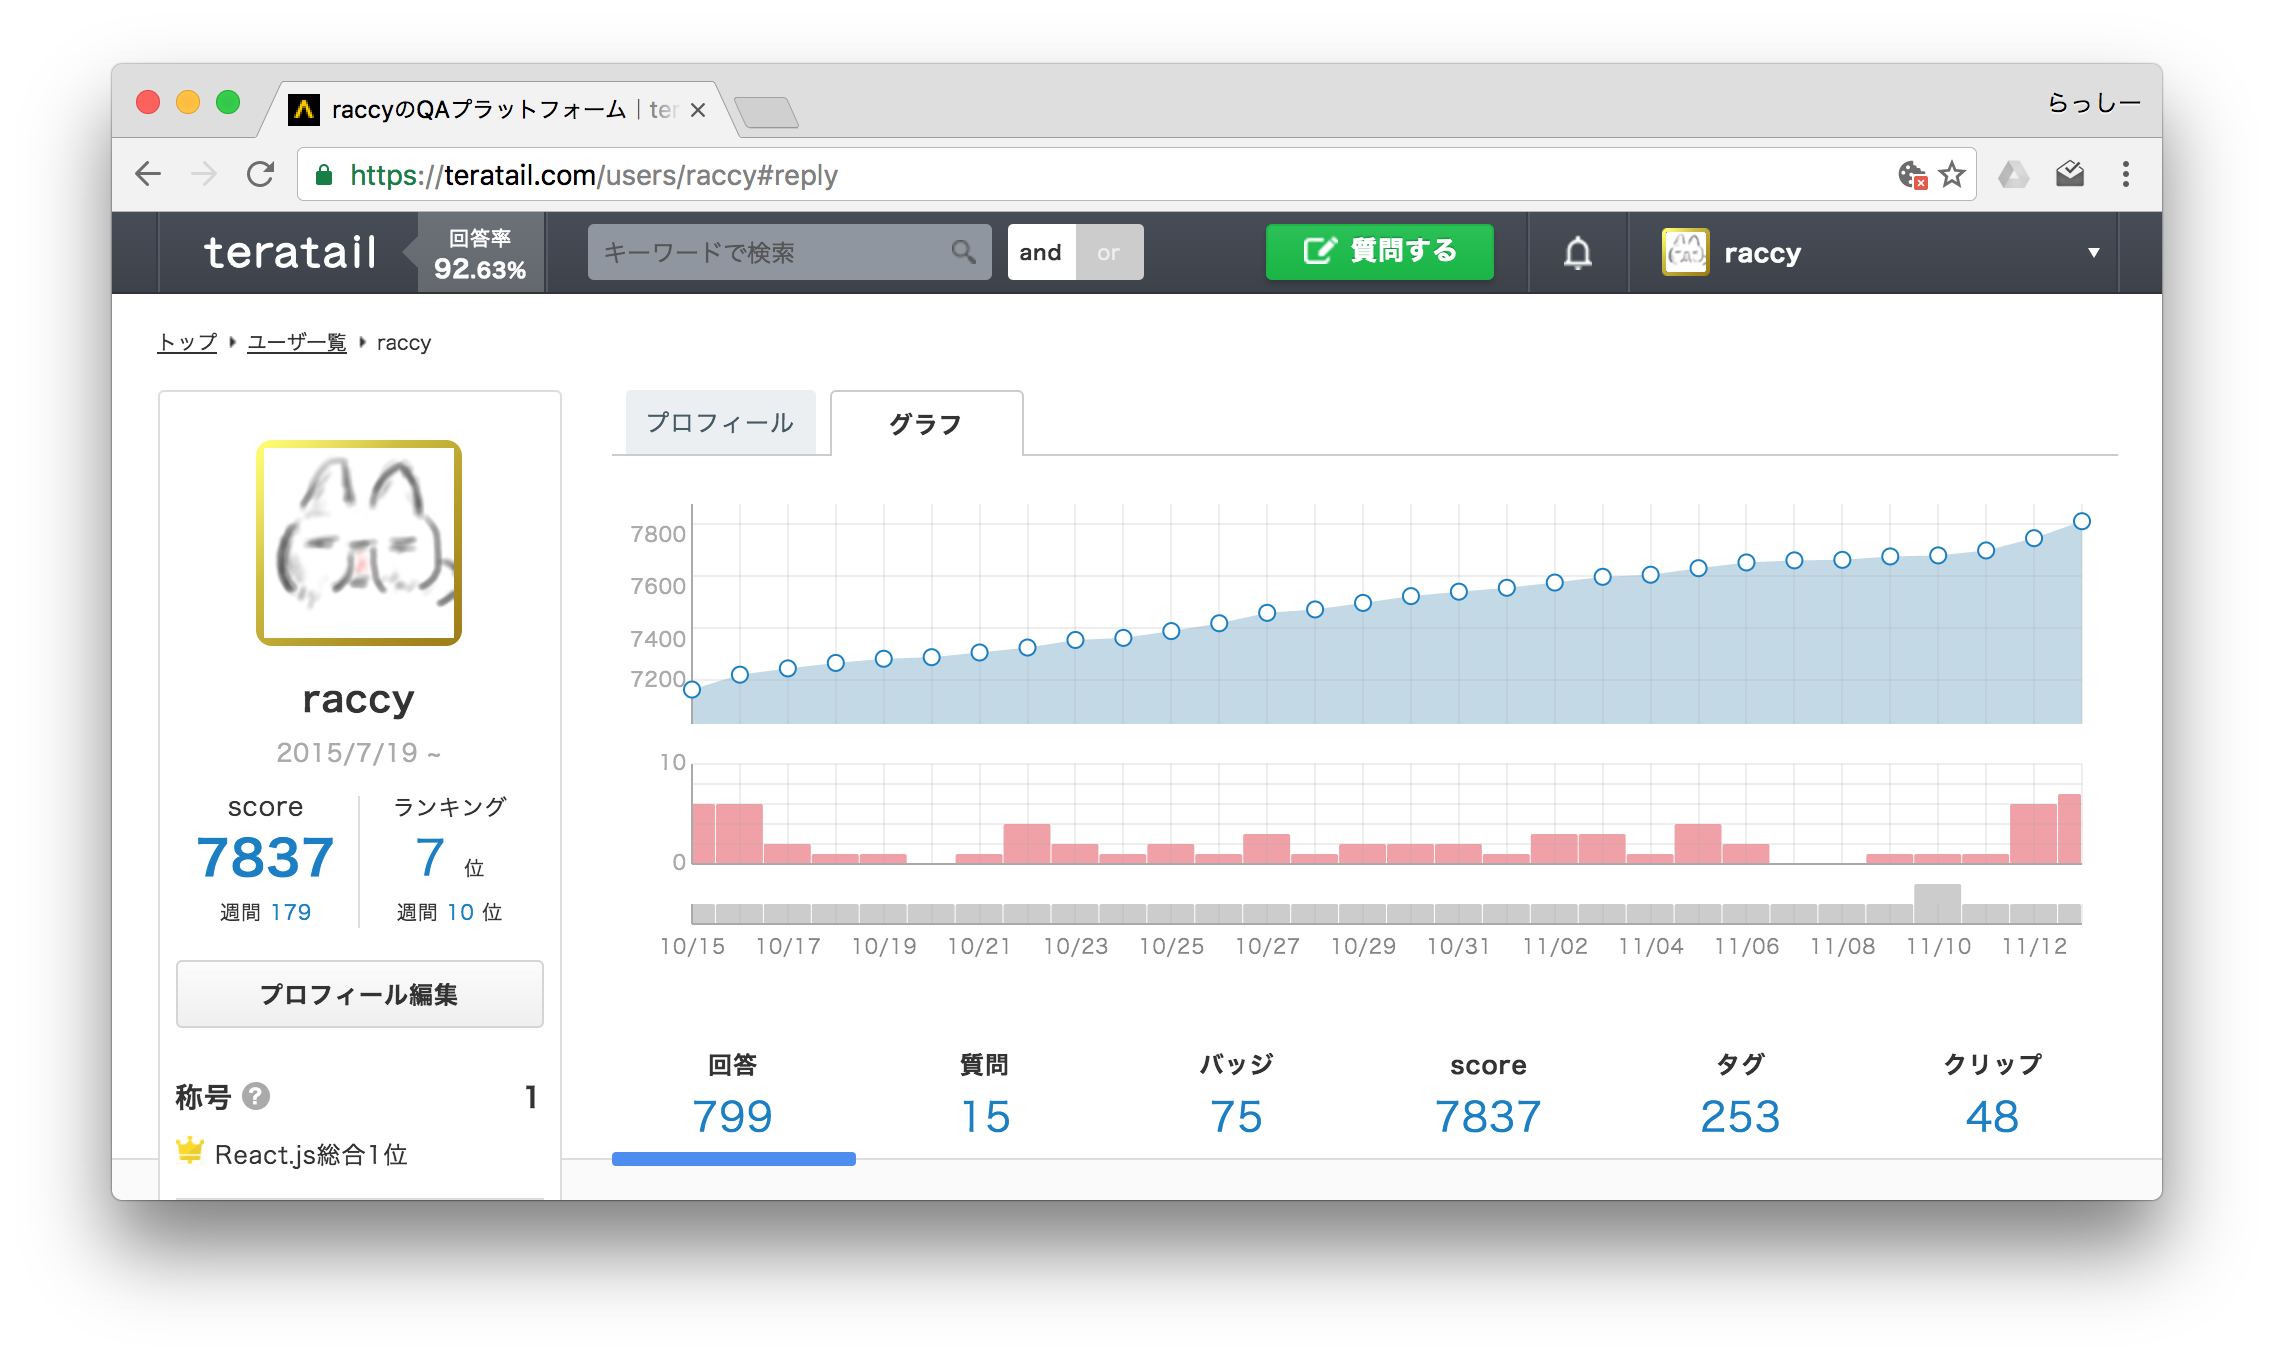Click the notification bell icon
The image size is (2274, 1360).
pos(1577,253)
